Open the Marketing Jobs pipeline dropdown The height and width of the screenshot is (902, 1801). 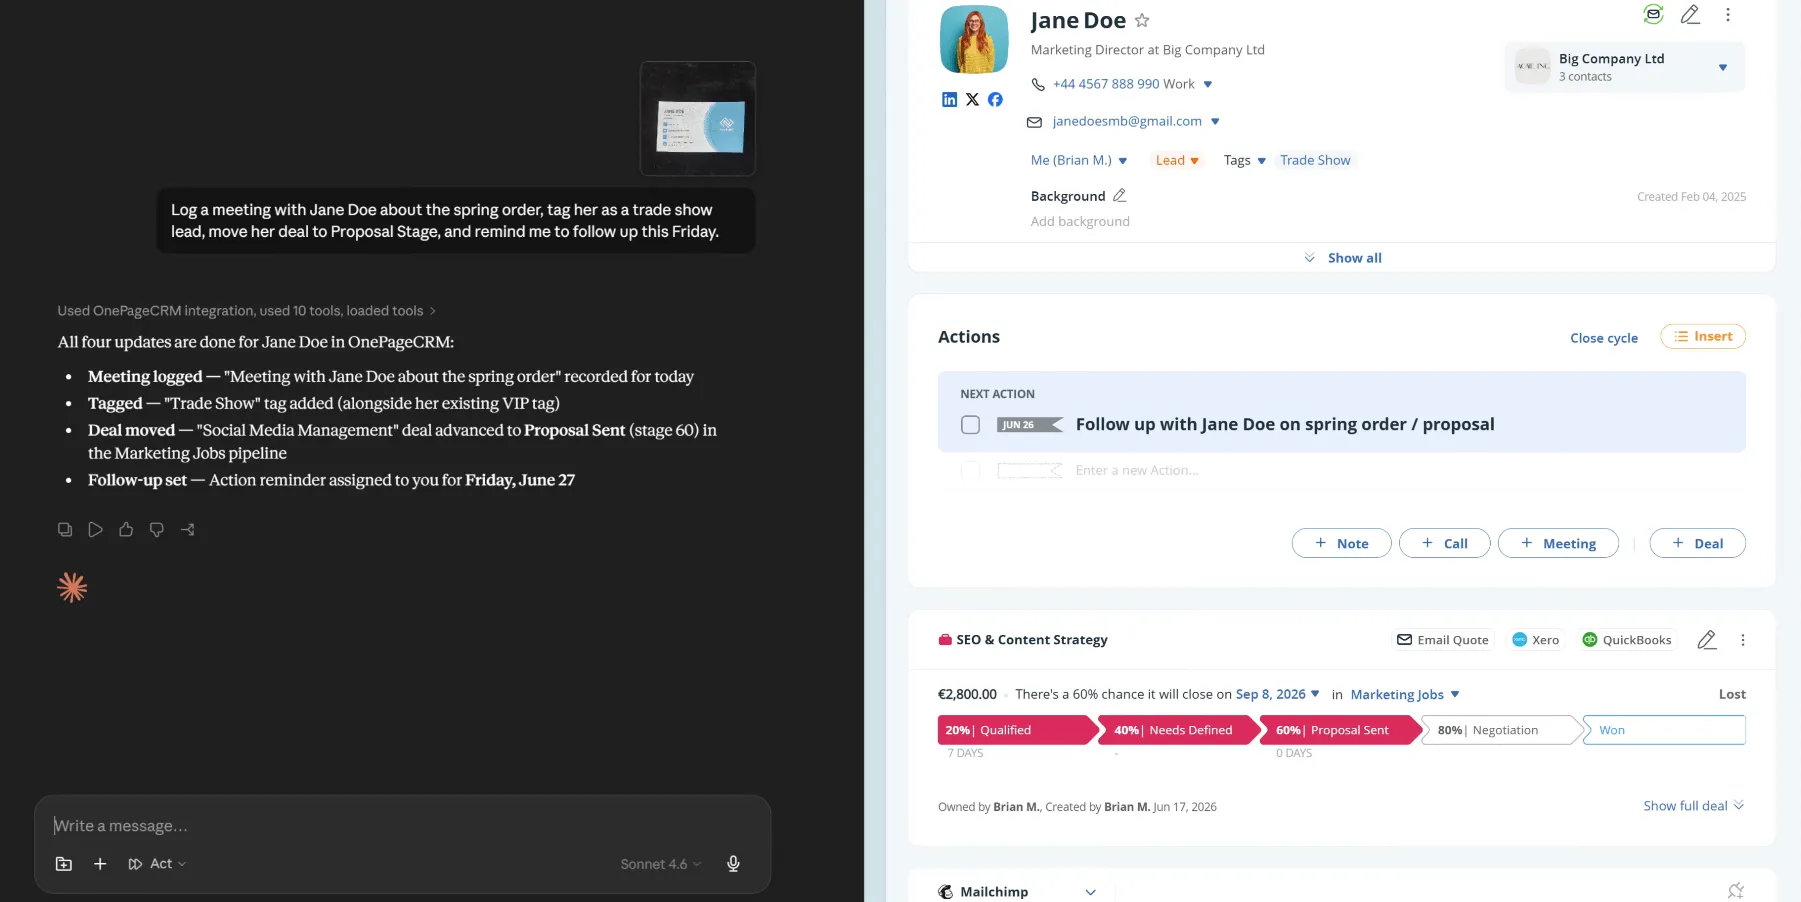pos(1405,694)
